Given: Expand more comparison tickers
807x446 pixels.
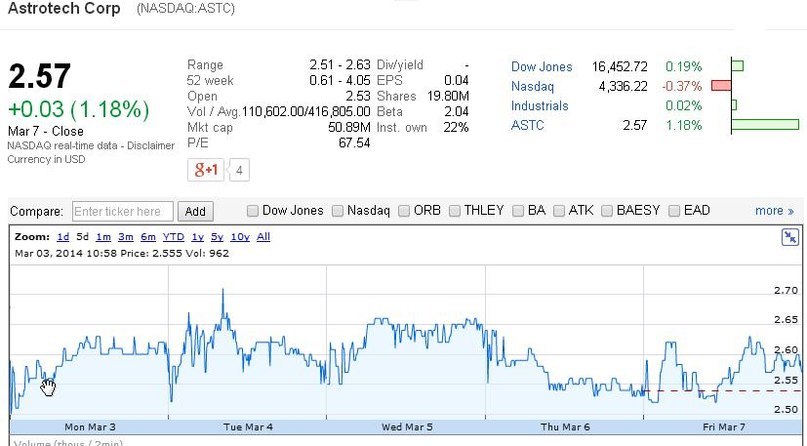Looking at the screenshot, I should pyautogui.click(x=774, y=211).
